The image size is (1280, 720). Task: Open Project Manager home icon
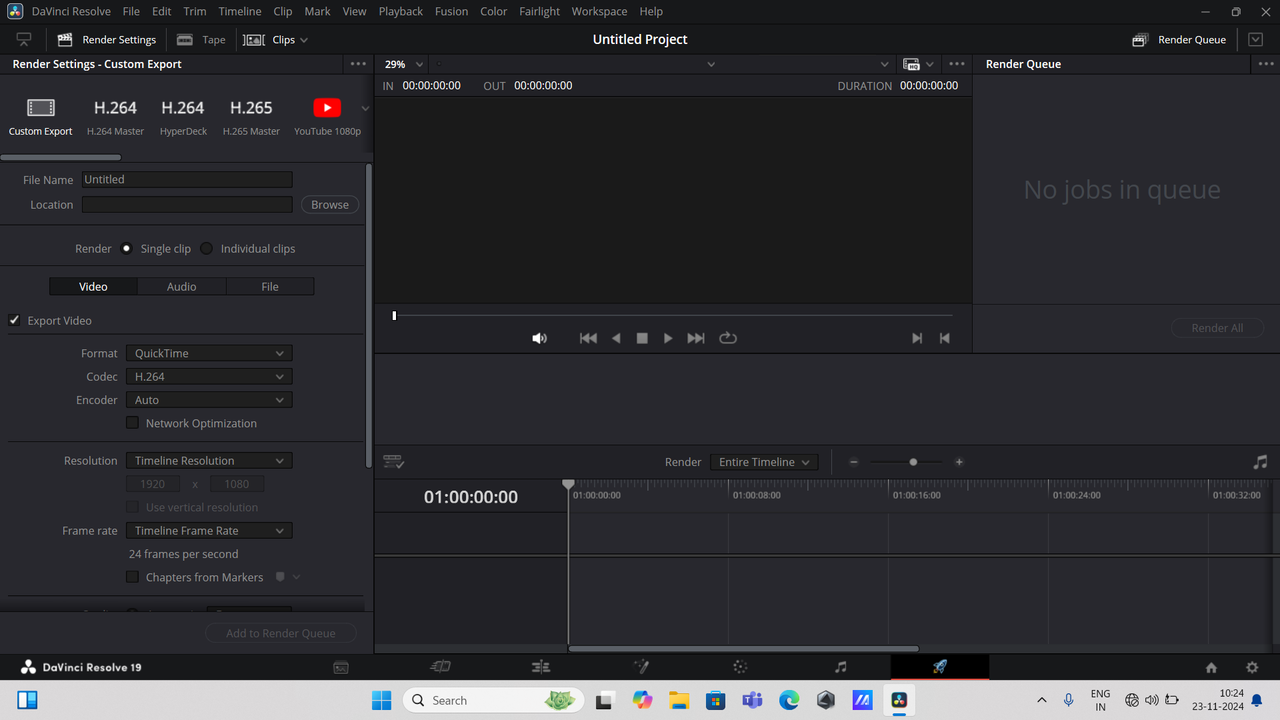click(1211, 668)
